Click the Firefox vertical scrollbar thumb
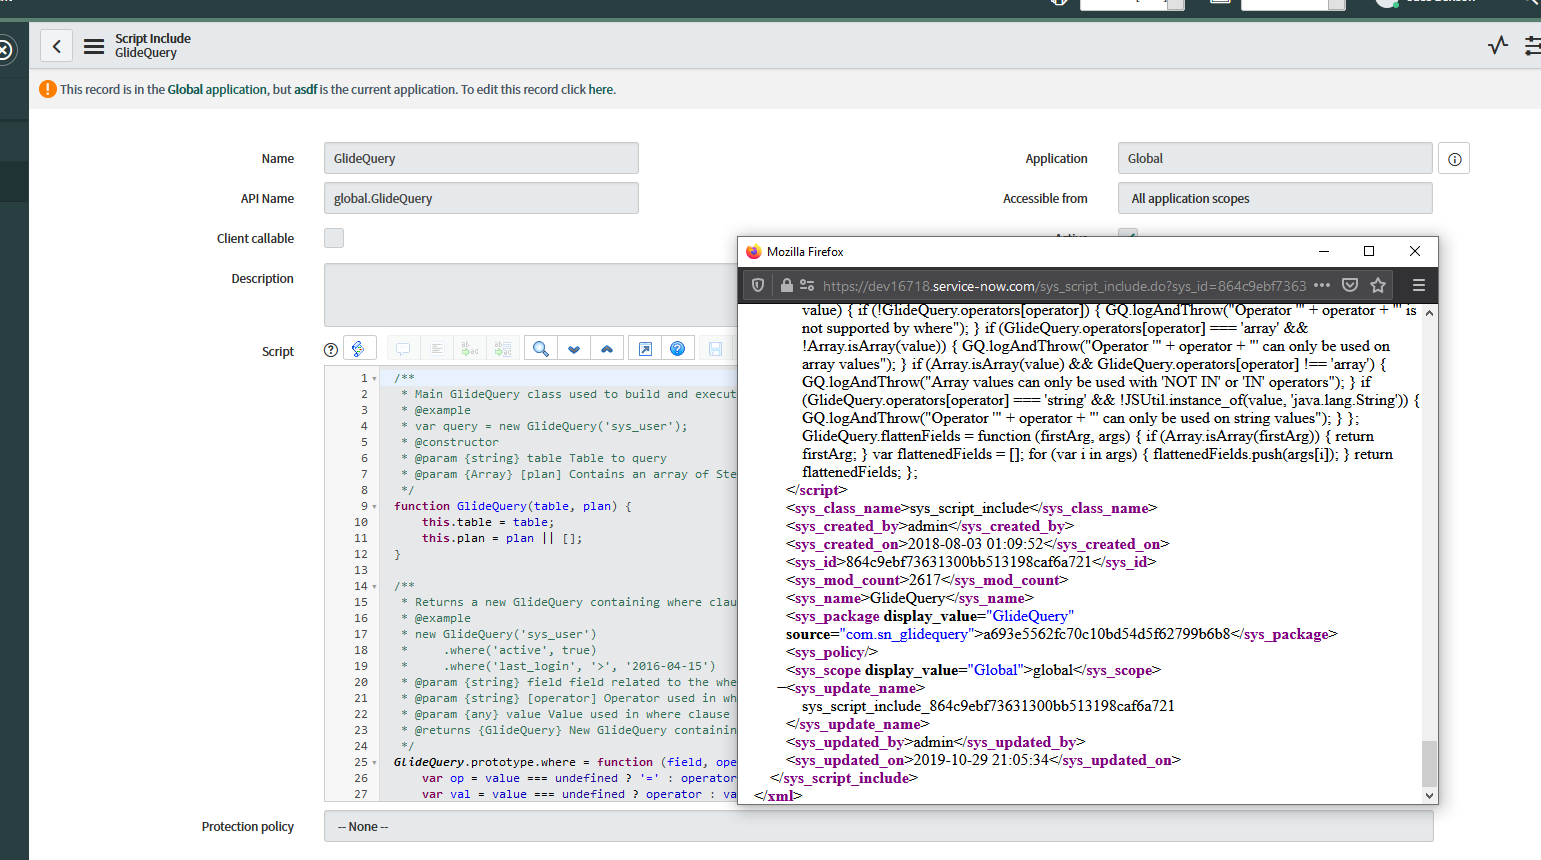 1429,762
